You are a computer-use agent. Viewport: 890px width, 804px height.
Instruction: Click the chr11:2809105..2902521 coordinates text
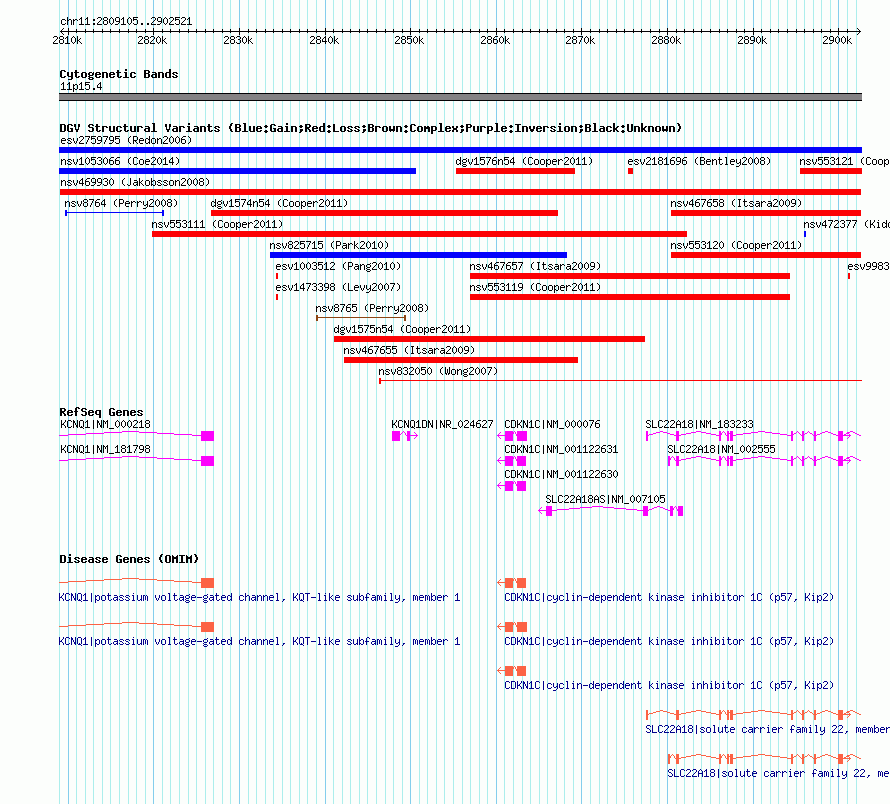pos(126,22)
